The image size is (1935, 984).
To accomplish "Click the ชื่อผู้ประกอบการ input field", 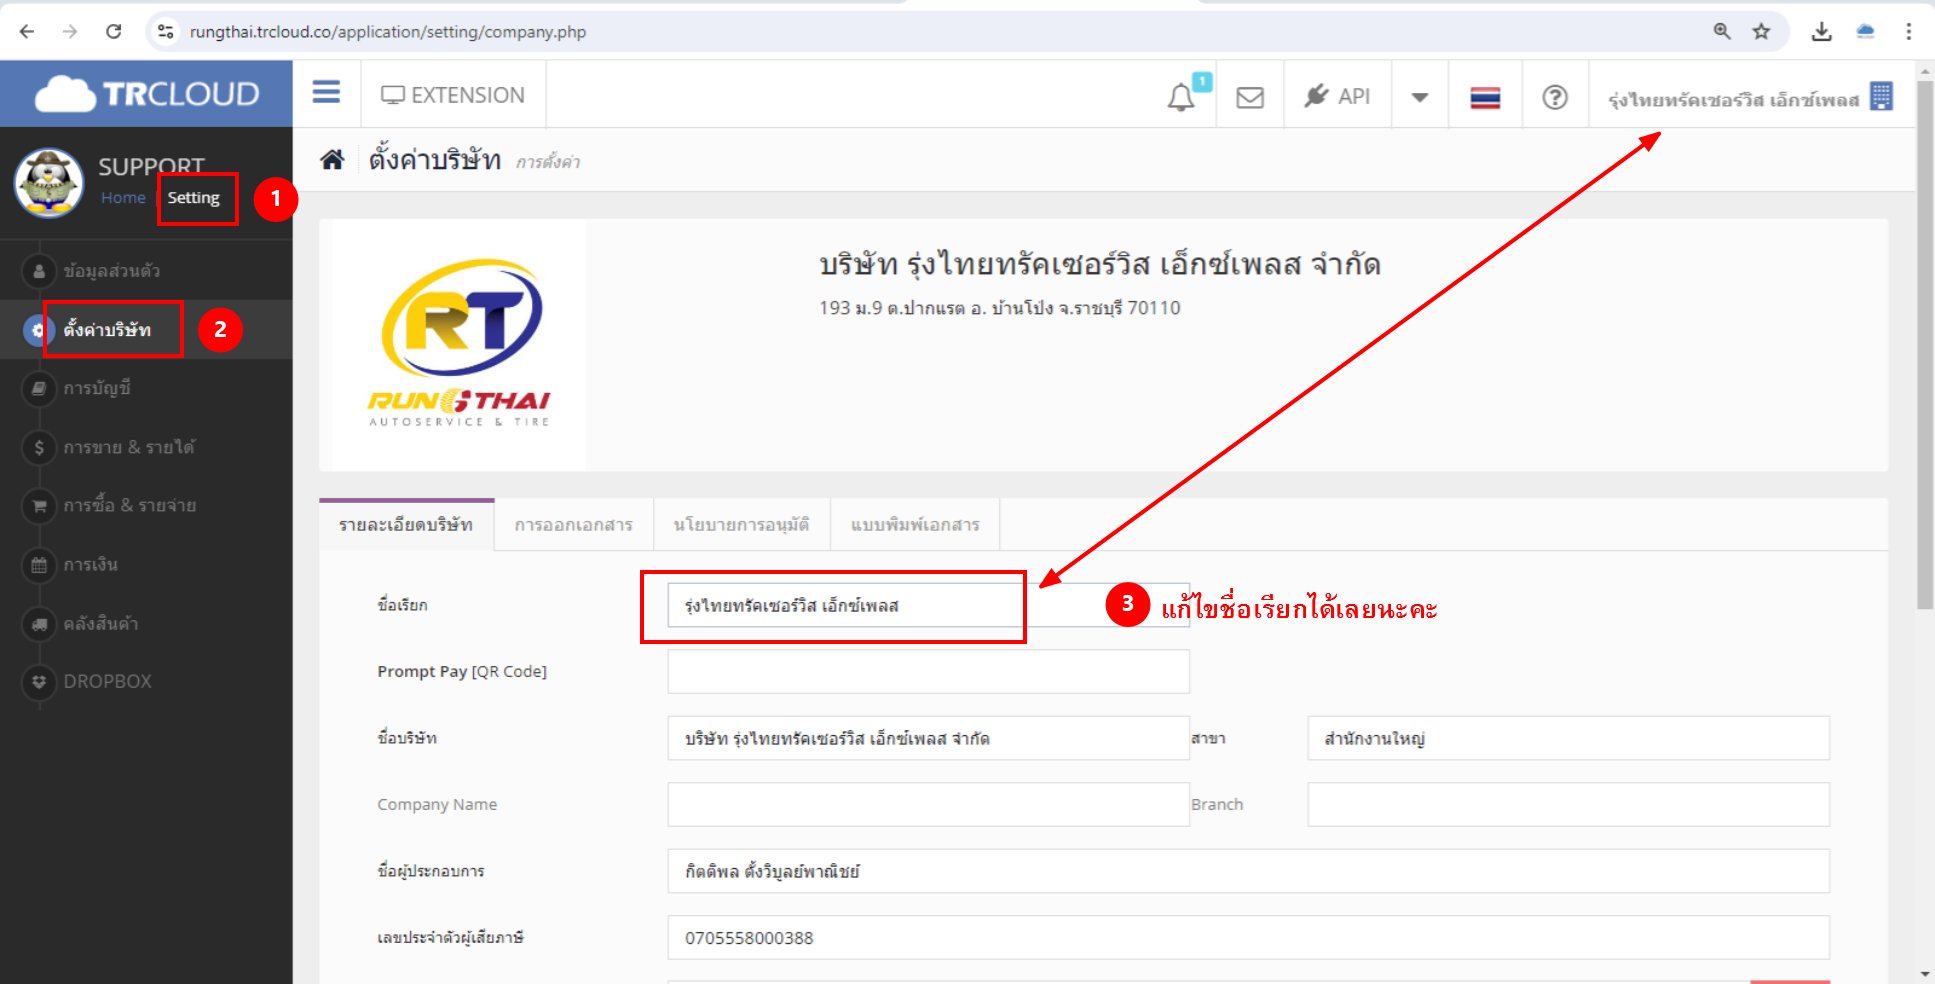I will tap(1248, 871).
